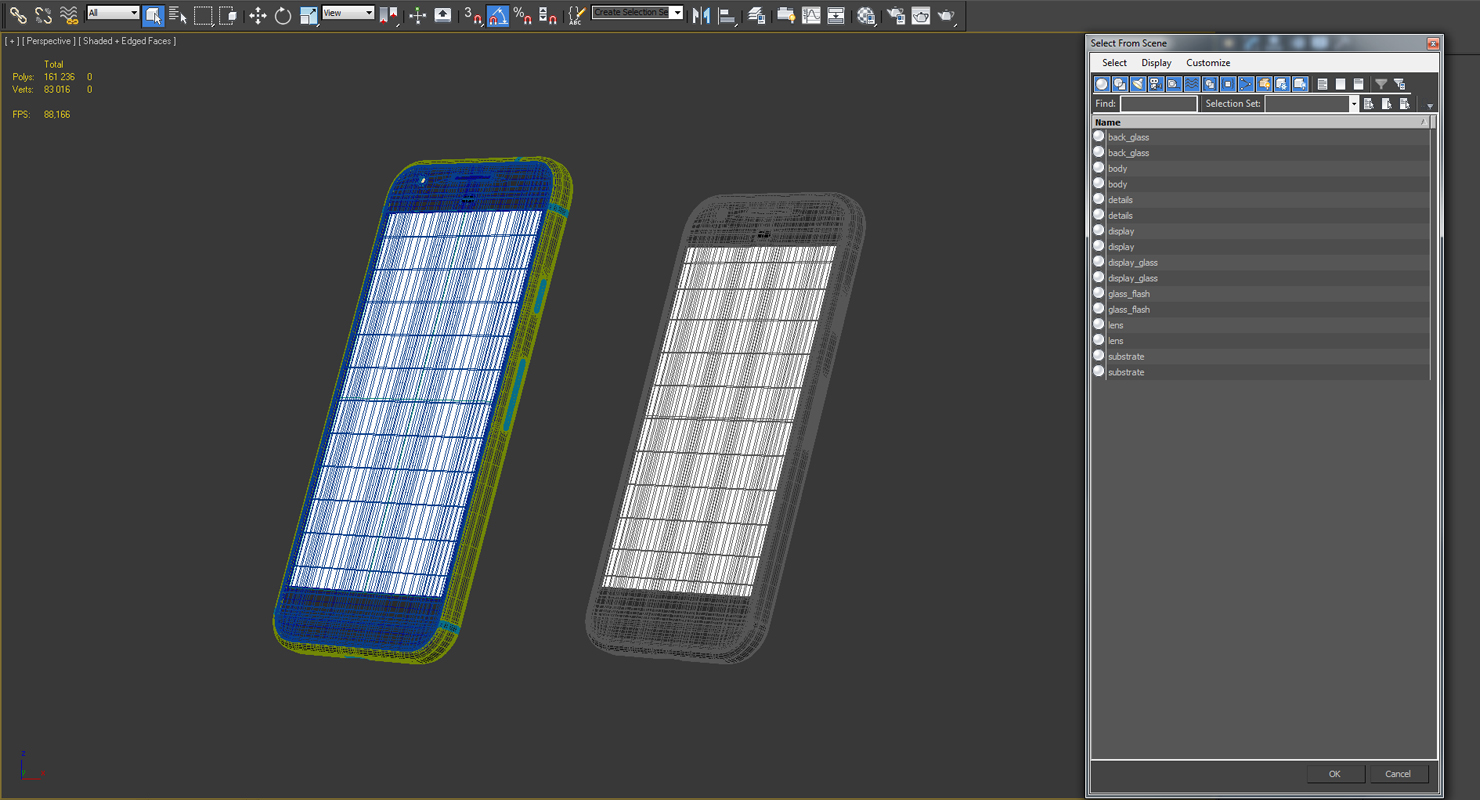Toggle Percent Snap on the toolbar

[523, 15]
